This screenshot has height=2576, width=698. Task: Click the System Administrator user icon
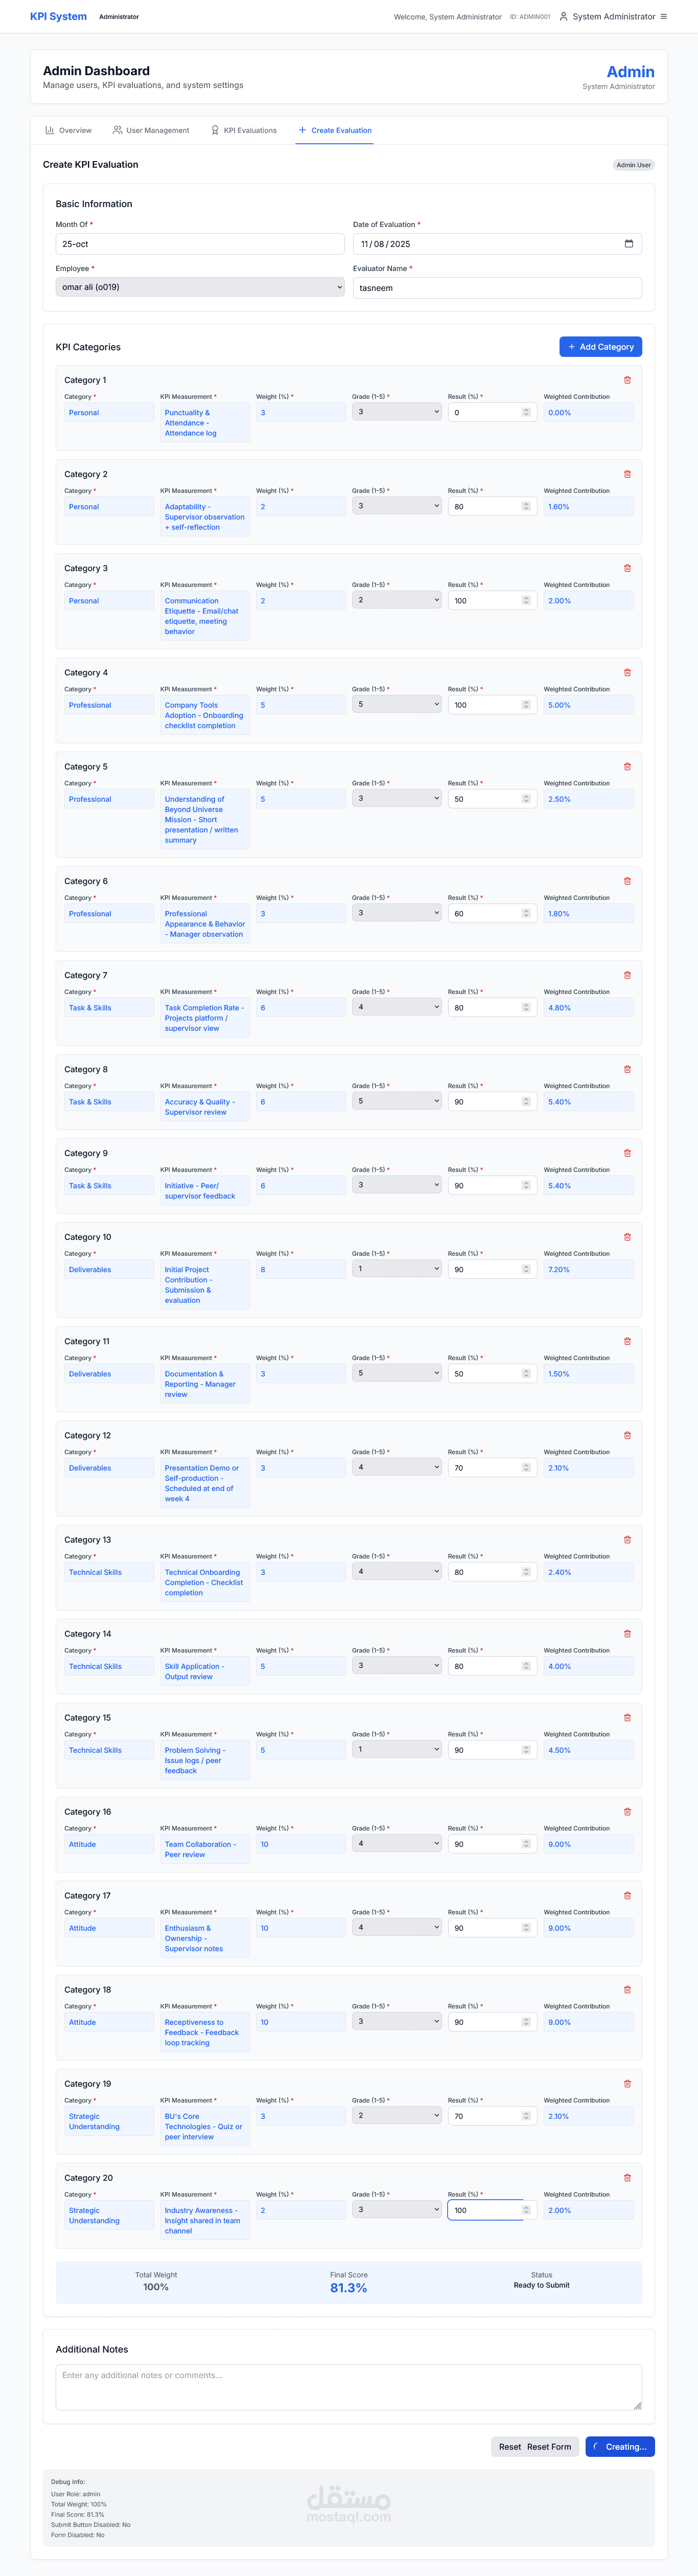pyautogui.click(x=563, y=17)
